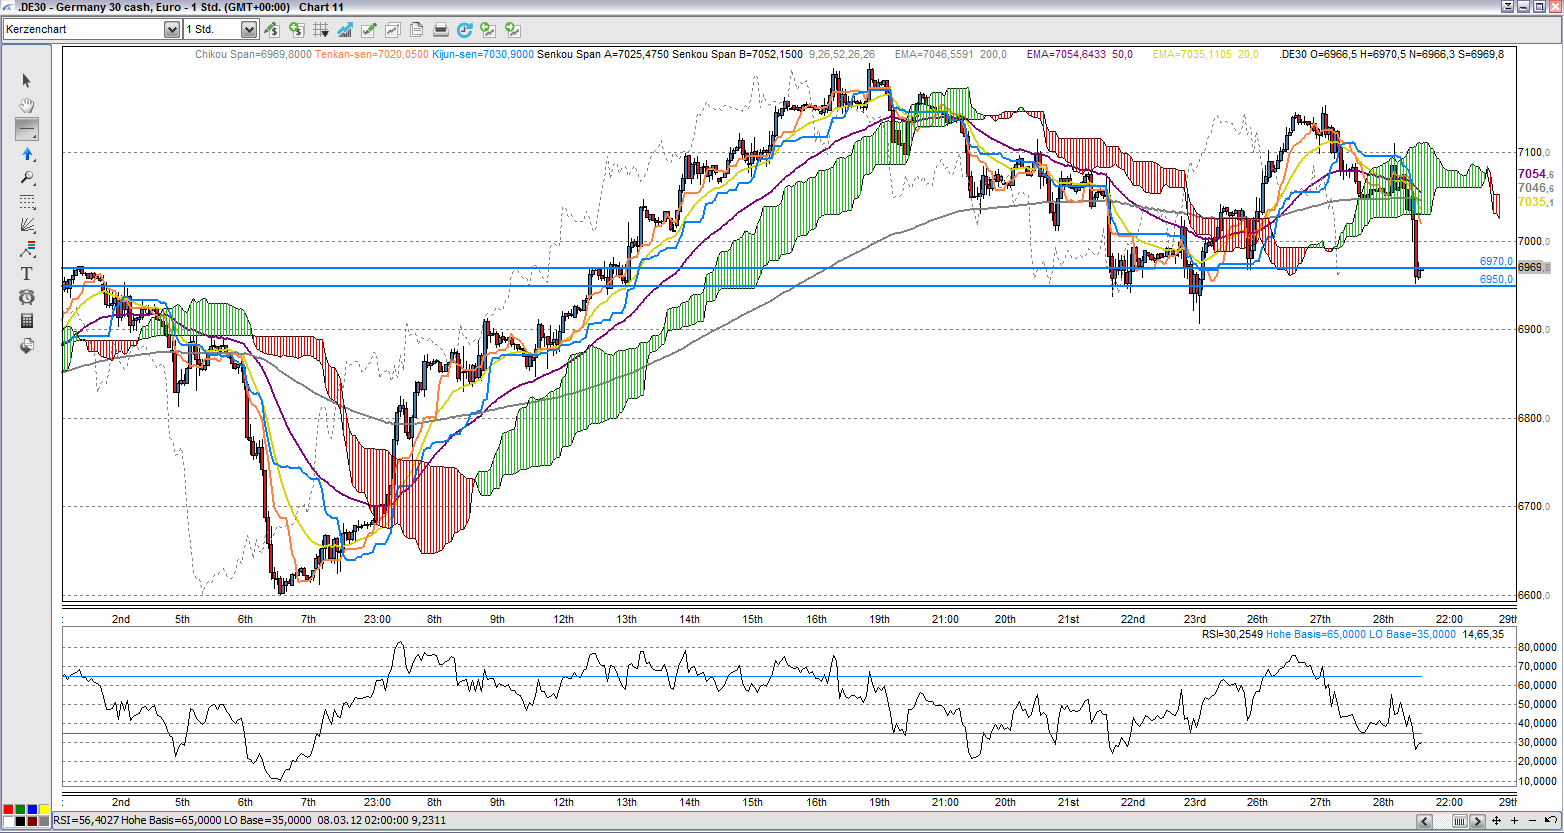Activate the hand pan tool
1564x833 pixels.
pyautogui.click(x=27, y=105)
